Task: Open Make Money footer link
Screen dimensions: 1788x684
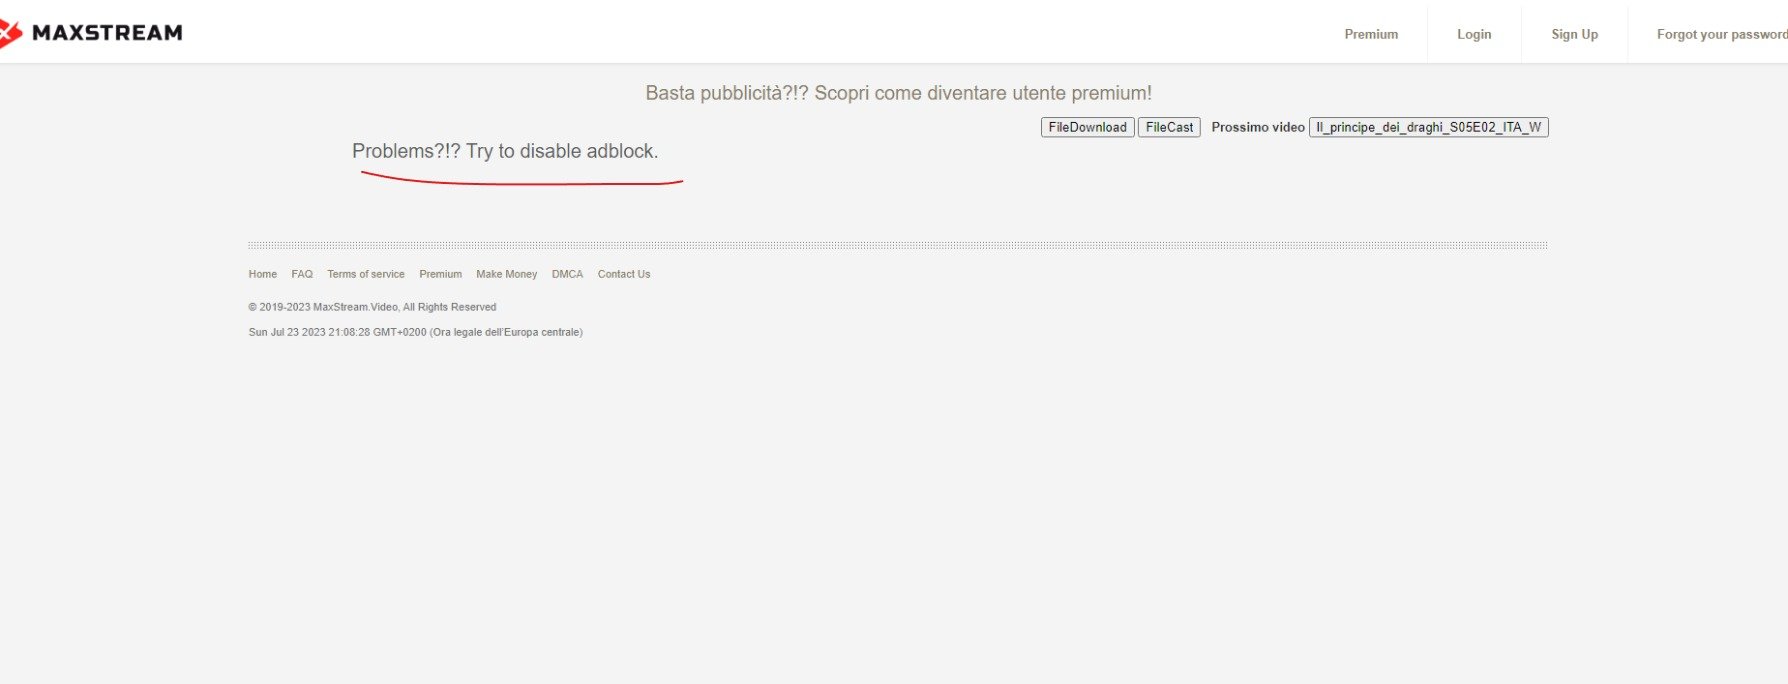Action: pos(506,274)
